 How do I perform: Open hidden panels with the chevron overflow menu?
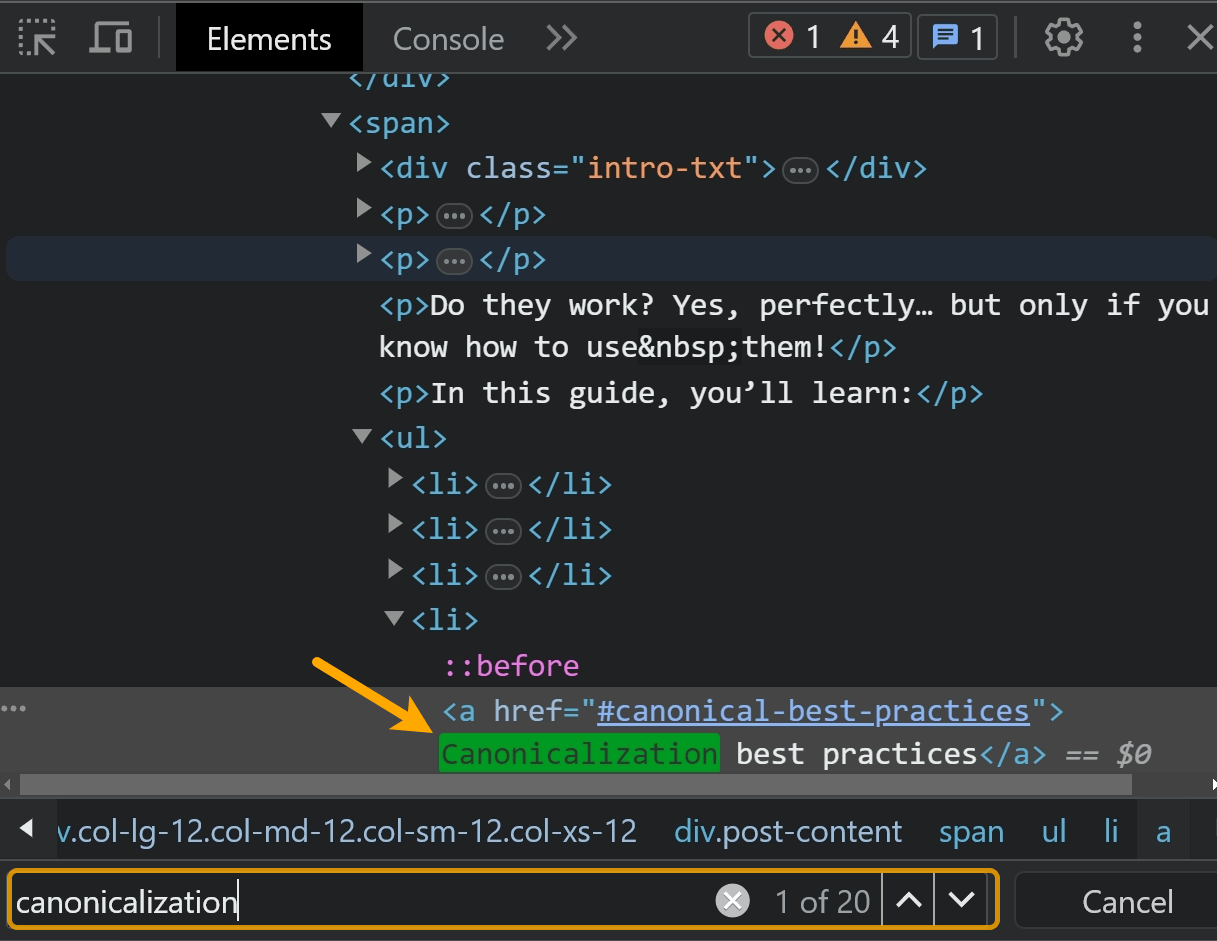click(560, 37)
